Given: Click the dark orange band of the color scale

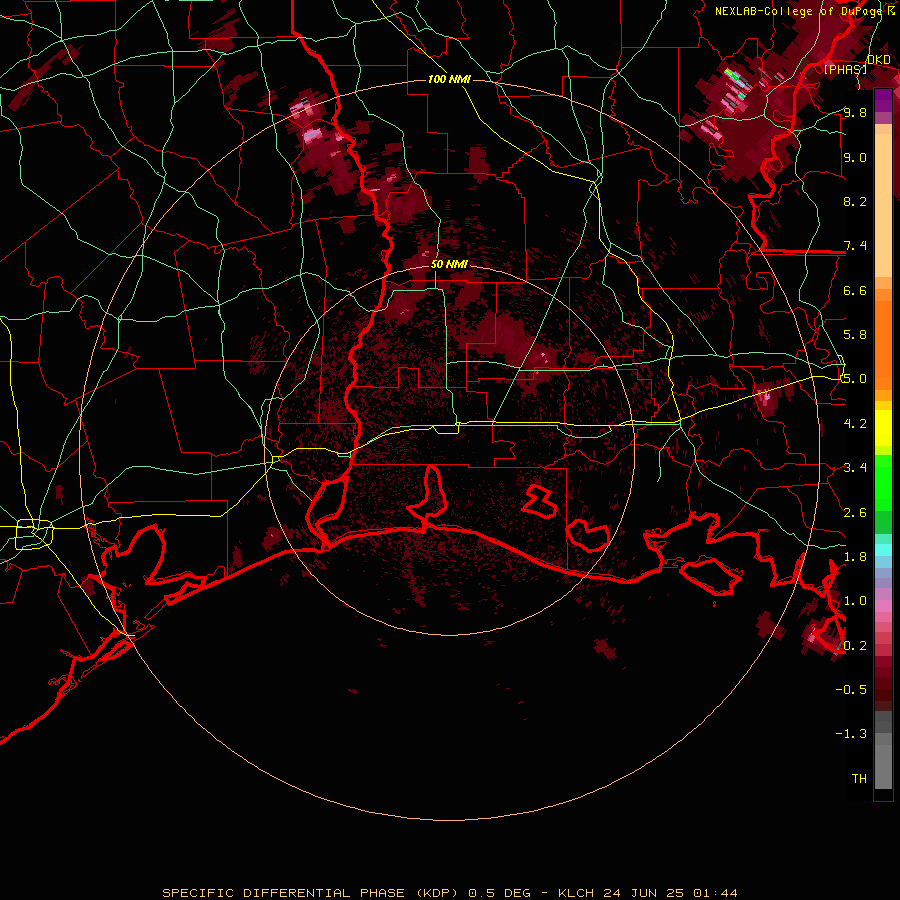Looking at the screenshot, I should click(x=883, y=346).
